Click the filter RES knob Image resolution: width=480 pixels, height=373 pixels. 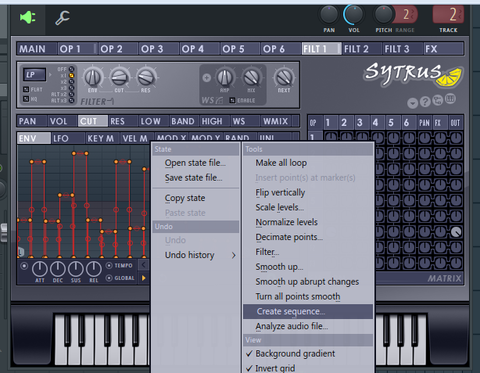146,77
